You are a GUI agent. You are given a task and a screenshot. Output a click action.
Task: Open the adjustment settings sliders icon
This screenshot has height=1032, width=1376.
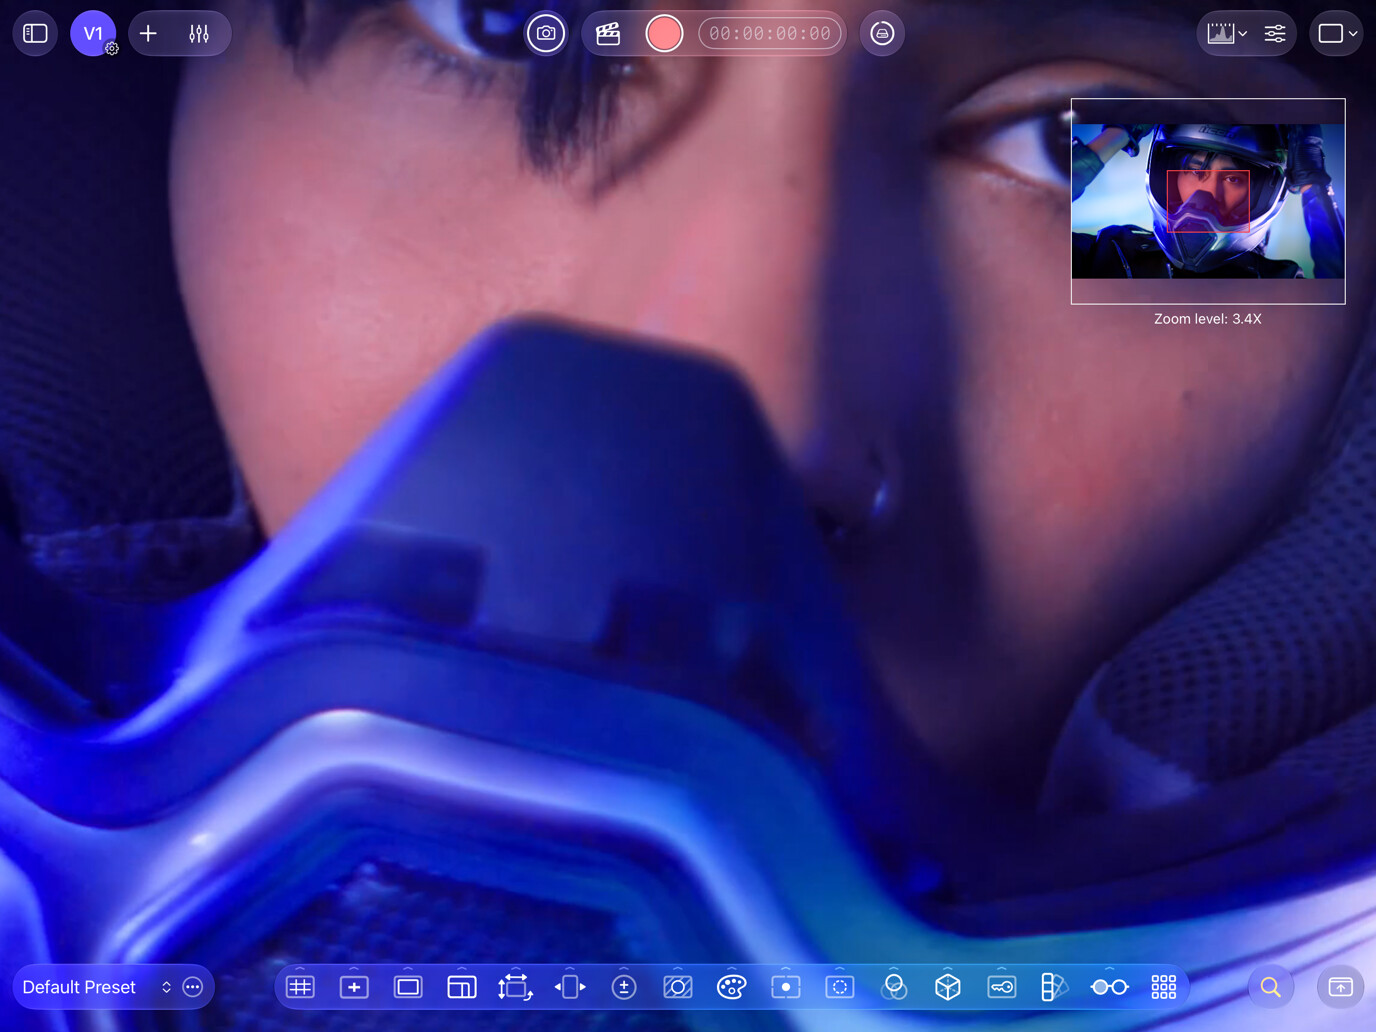pyautogui.click(x=1275, y=33)
